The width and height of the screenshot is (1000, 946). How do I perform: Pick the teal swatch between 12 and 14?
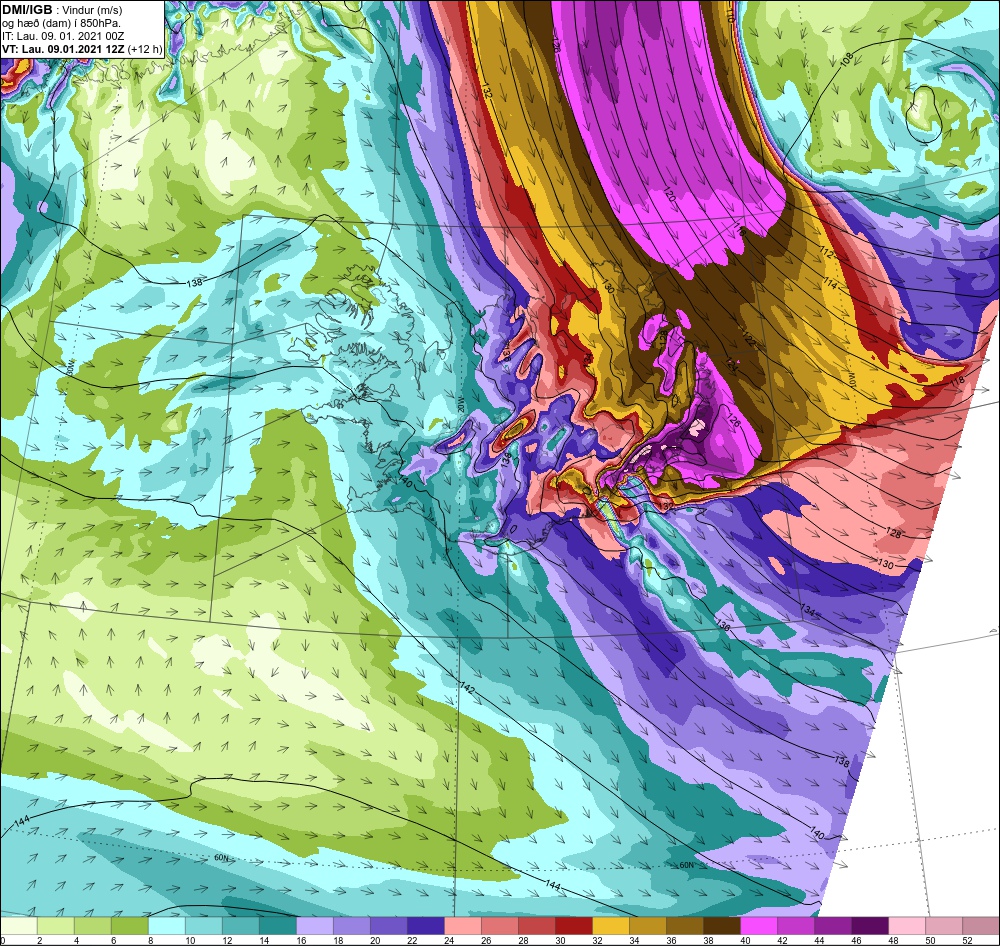(x=241, y=925)
